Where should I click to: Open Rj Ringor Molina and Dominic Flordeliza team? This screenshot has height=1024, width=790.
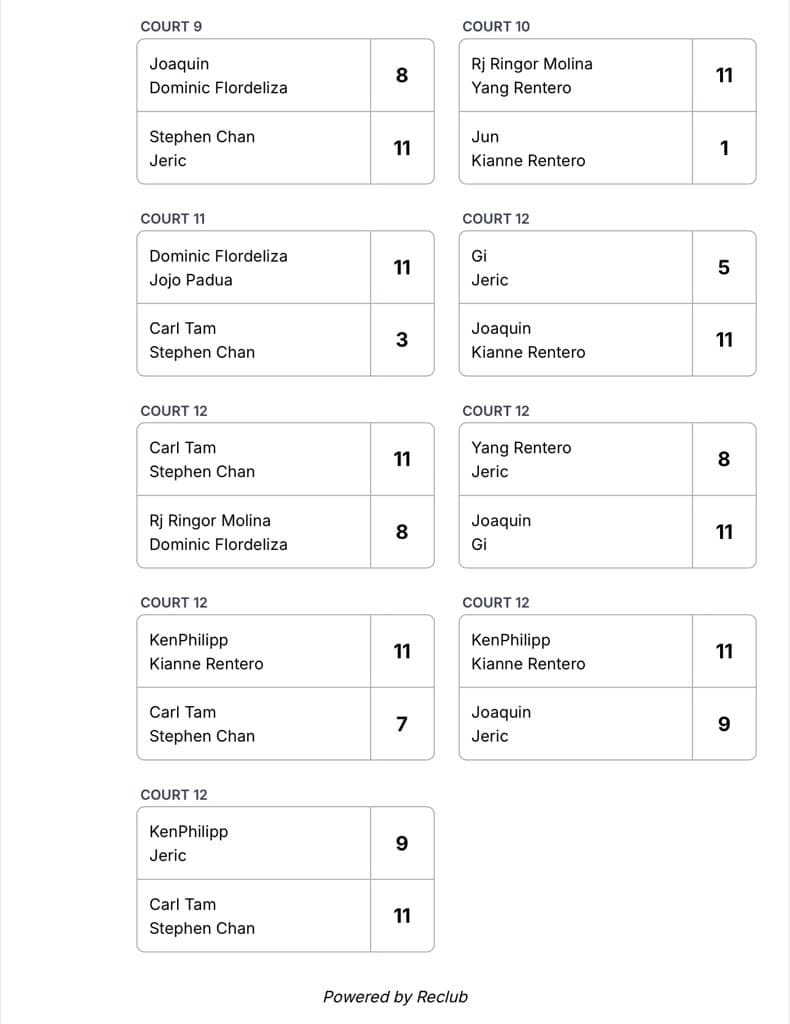coord(285,532)
